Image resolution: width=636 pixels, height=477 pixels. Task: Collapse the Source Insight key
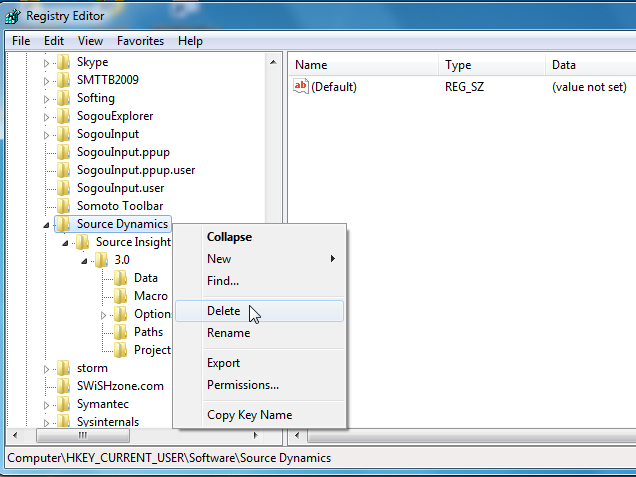[65, 243]
